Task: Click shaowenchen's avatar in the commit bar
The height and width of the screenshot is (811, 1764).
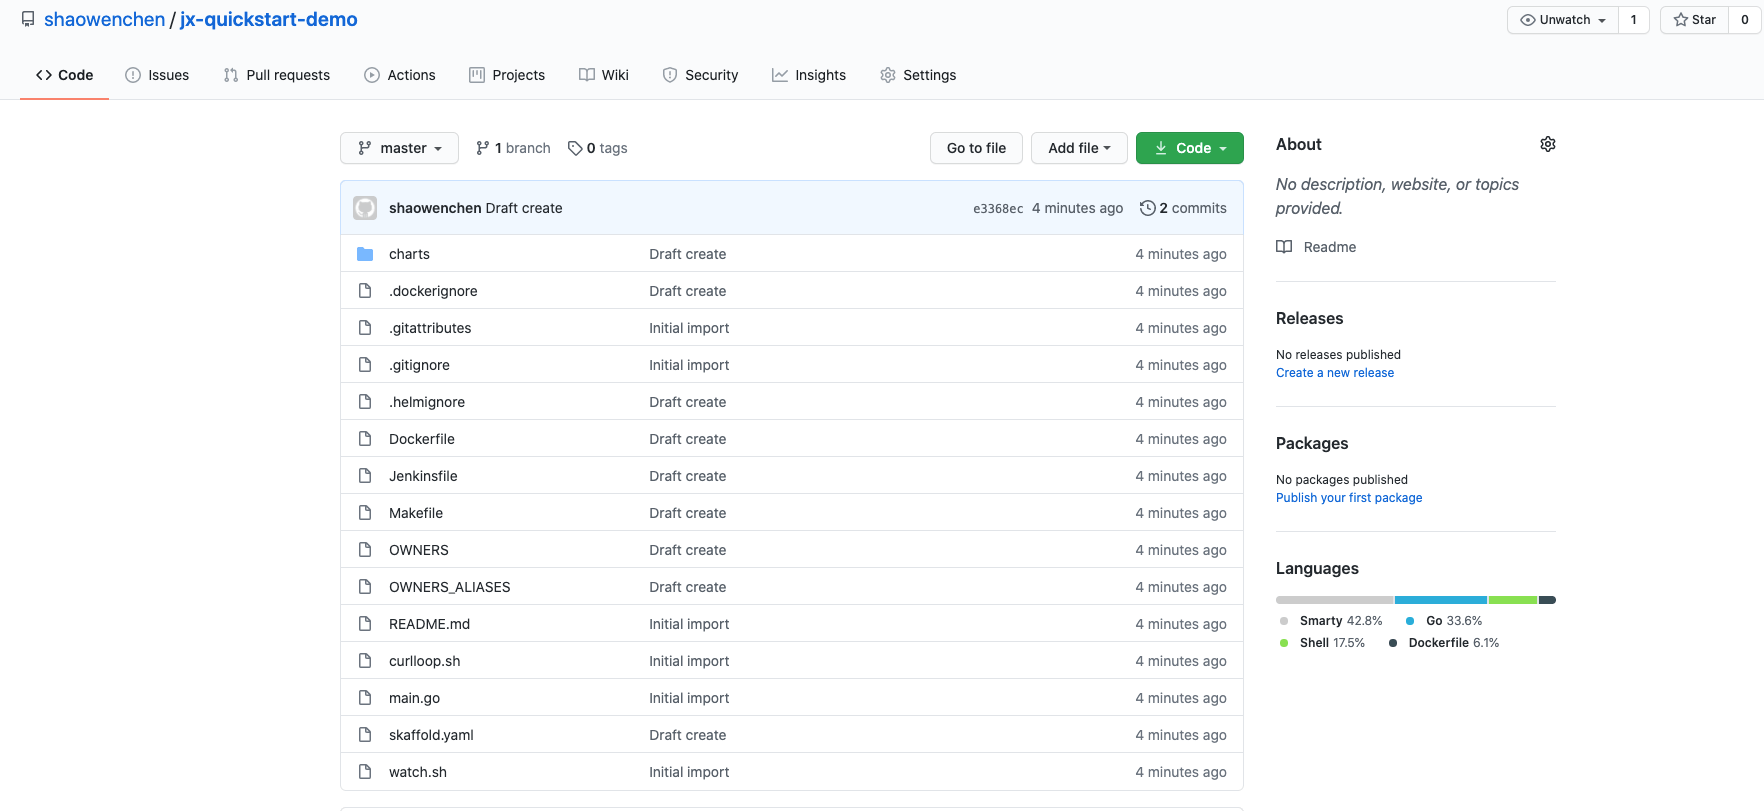Action: [365, 208]
